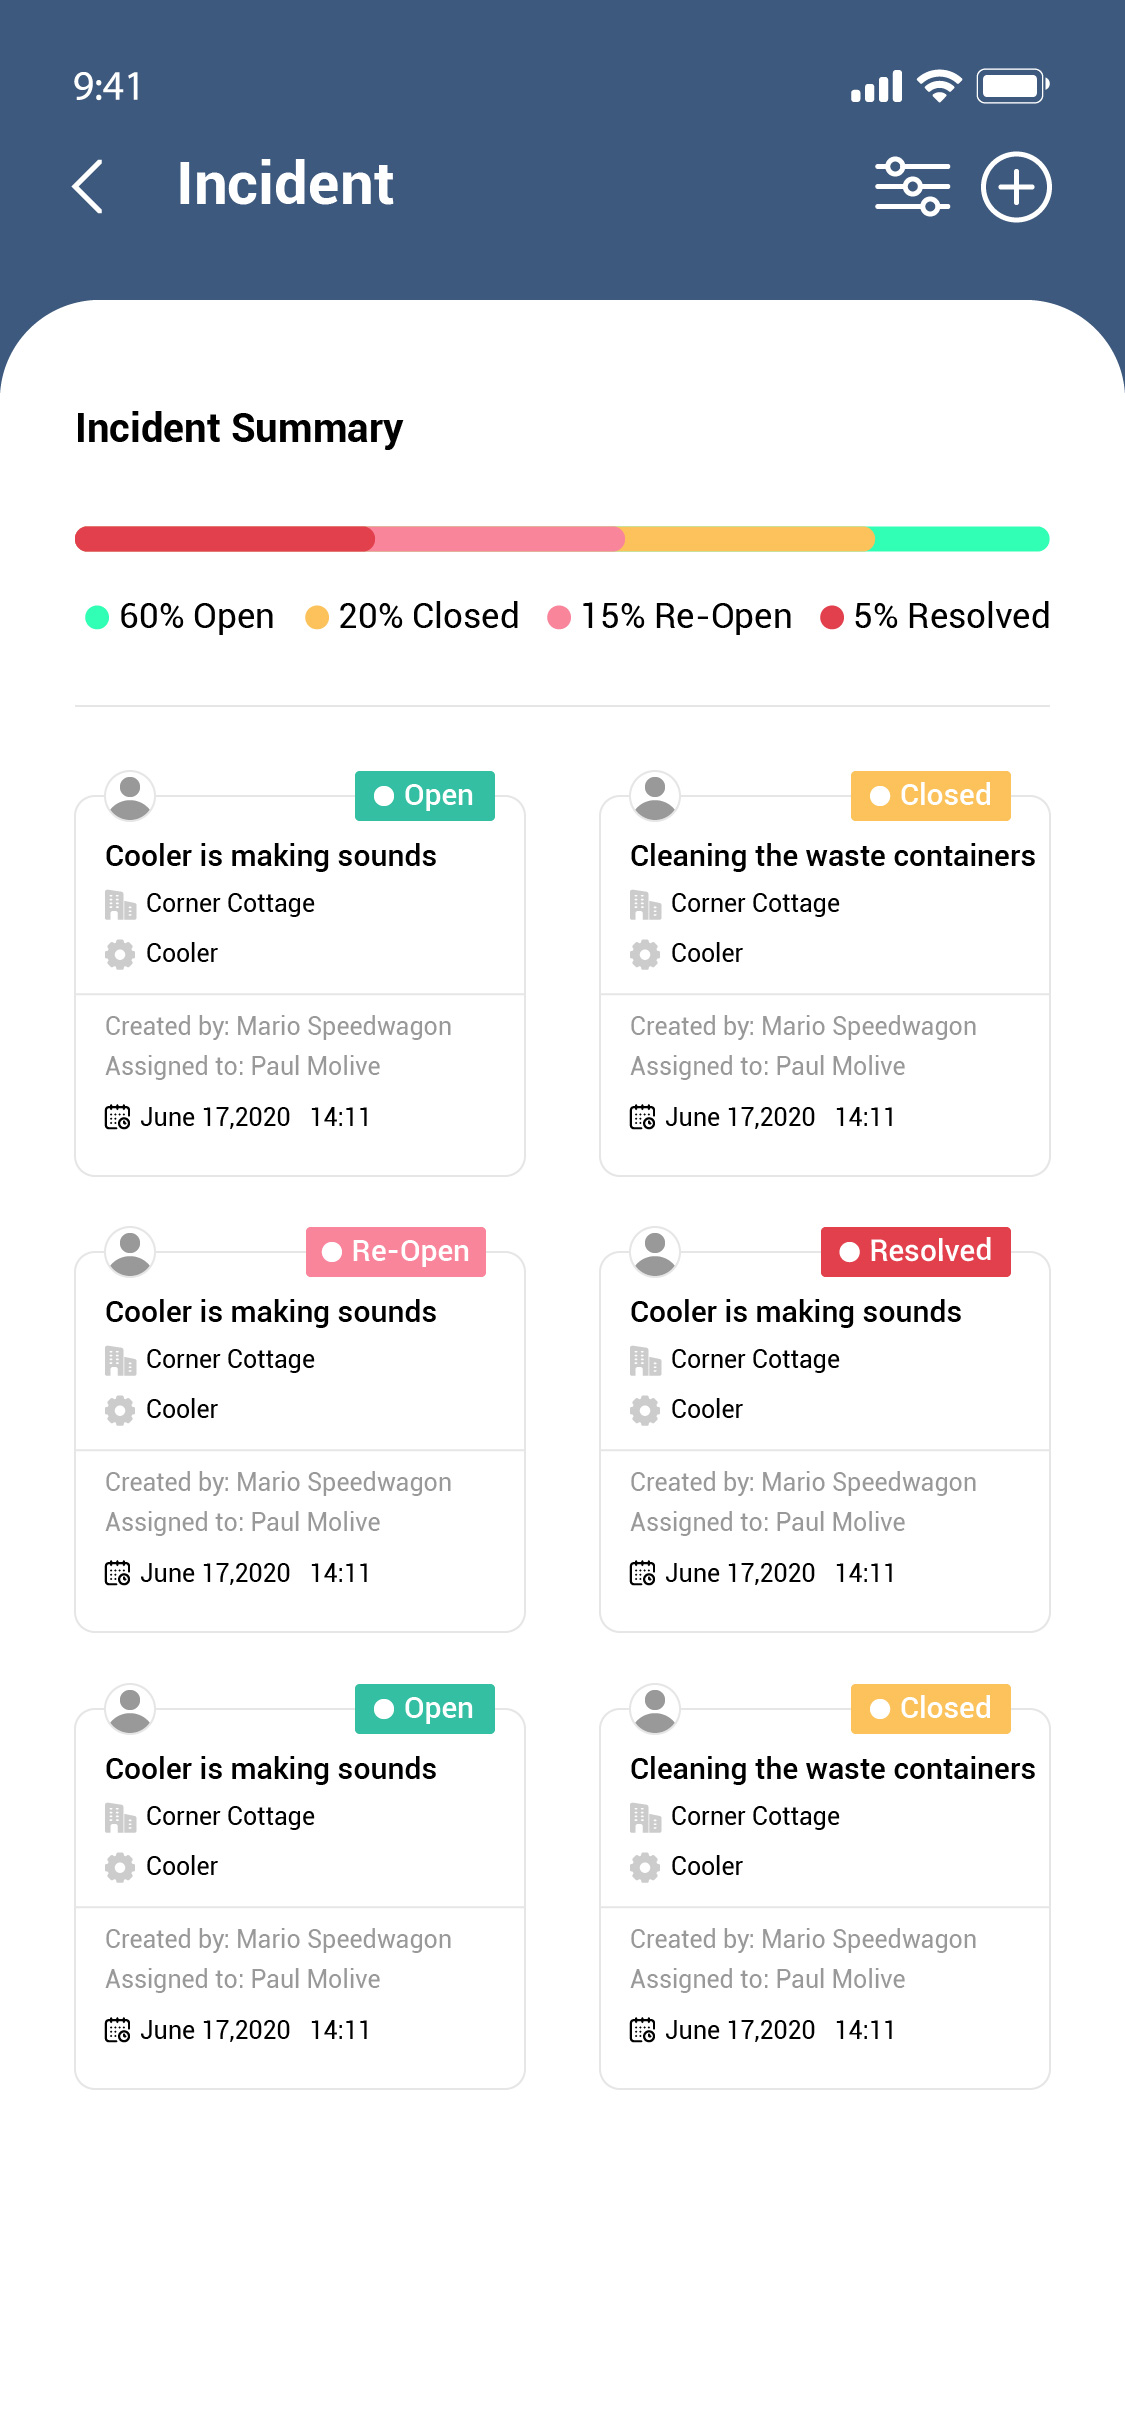
Task: Open first Cleaning the waste containers title
Action: tap(832, 856)
